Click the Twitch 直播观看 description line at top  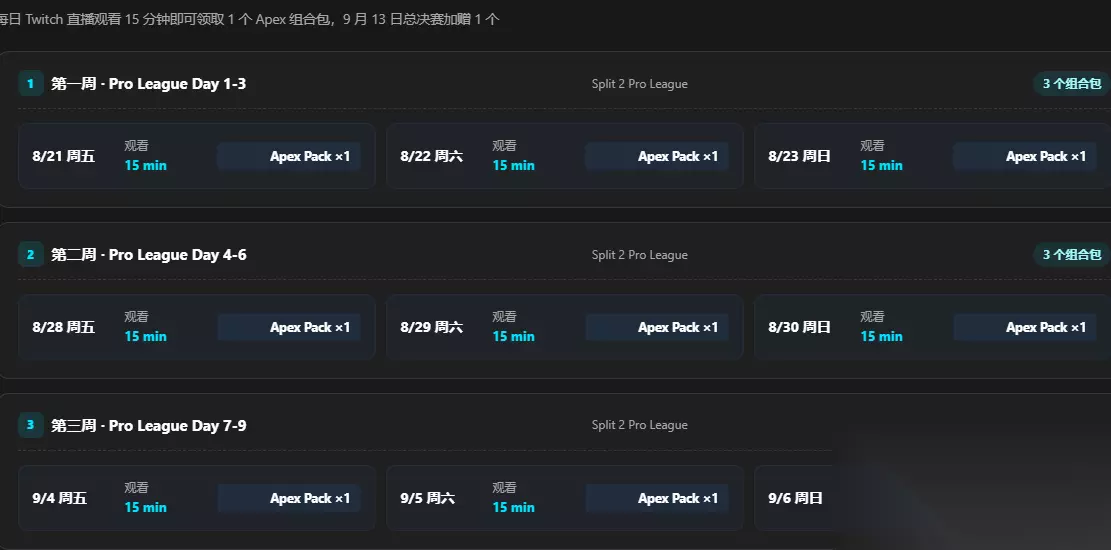tap(249, 19)
